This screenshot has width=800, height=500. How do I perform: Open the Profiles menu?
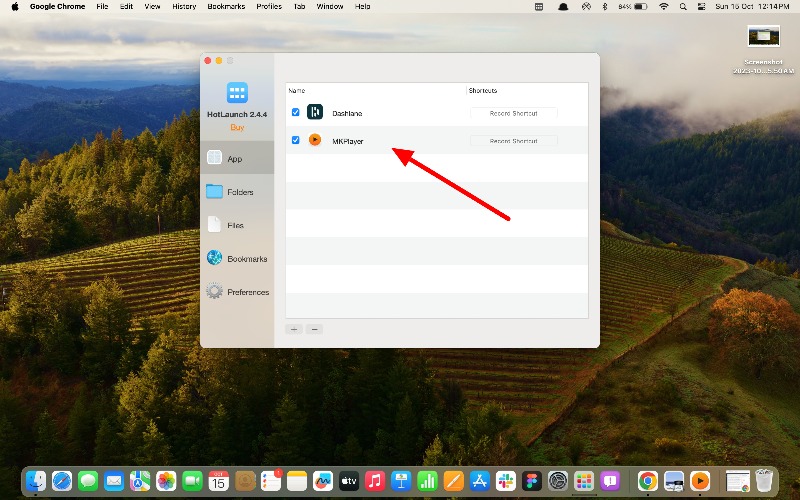point(269,7)
